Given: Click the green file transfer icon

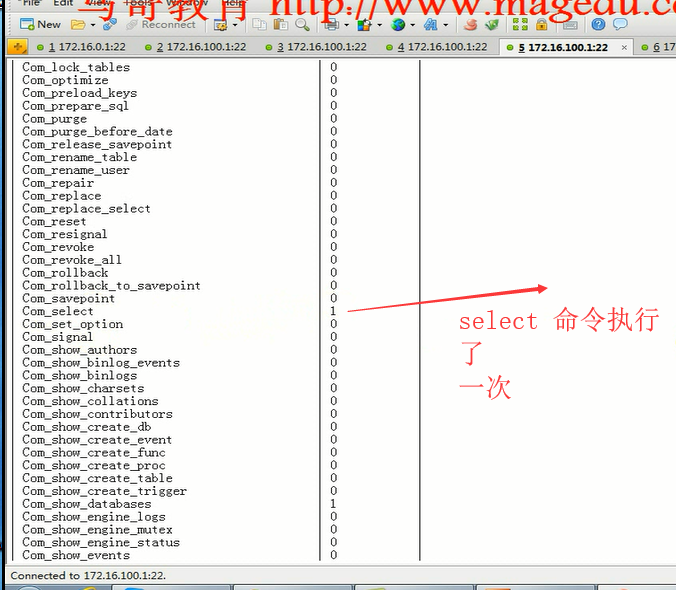Looking at the screenshot, I should [x=492, y=25].
